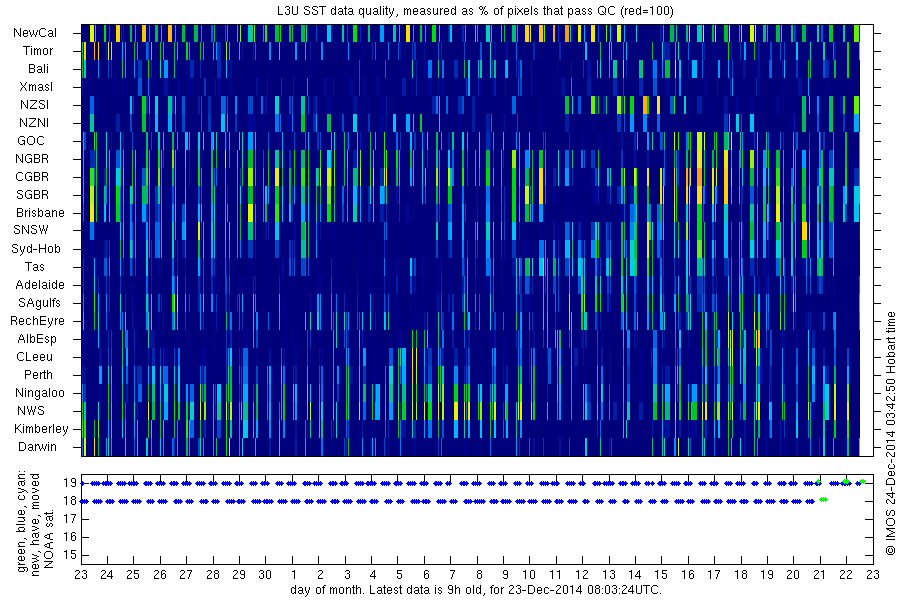900x600 pixels.
Task: Click the NewCal region label
Action: [x=35, y=33]
